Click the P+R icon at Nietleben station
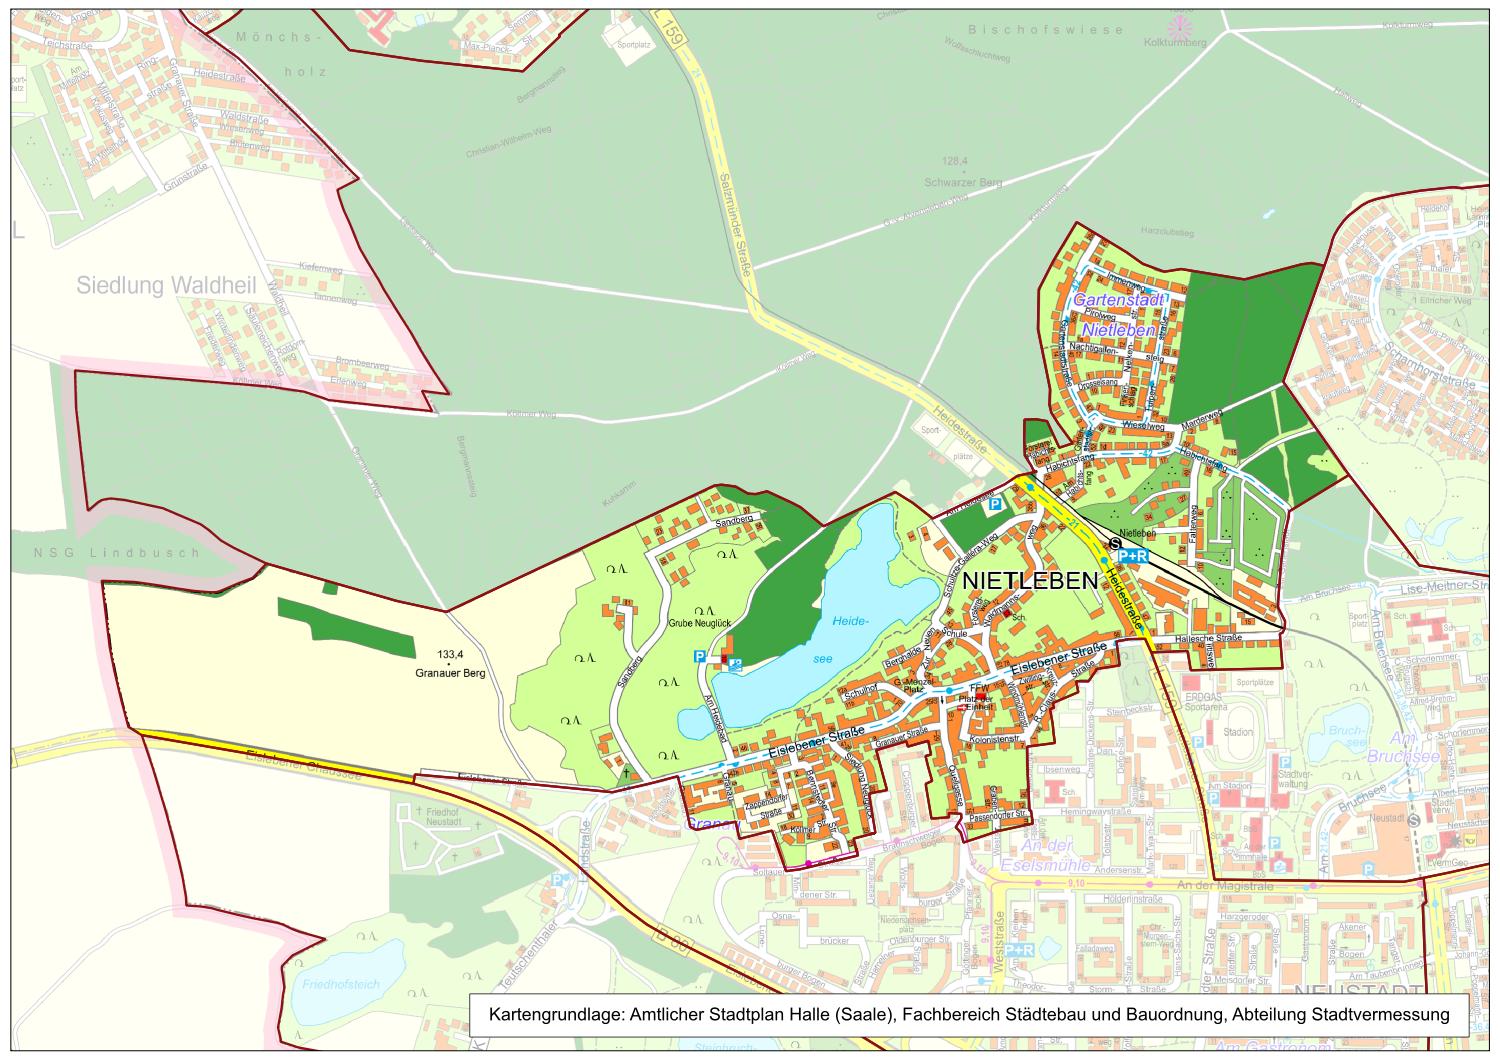This screenshot has height=1060, width=1500. 1134,556
